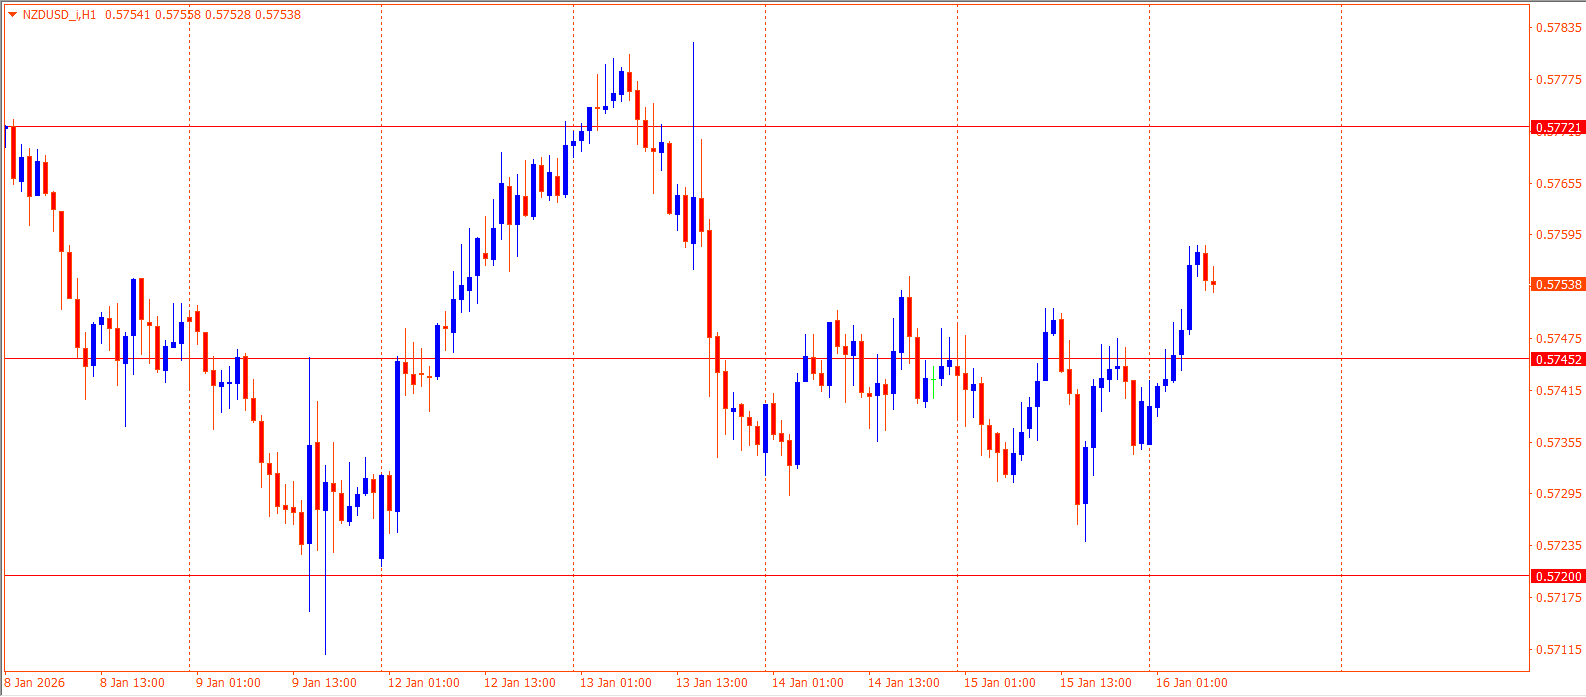Click the 8 Jan 13:00 time label
Screen dimensions: 1586x697
pyautogui.click(x=132, y=683)
